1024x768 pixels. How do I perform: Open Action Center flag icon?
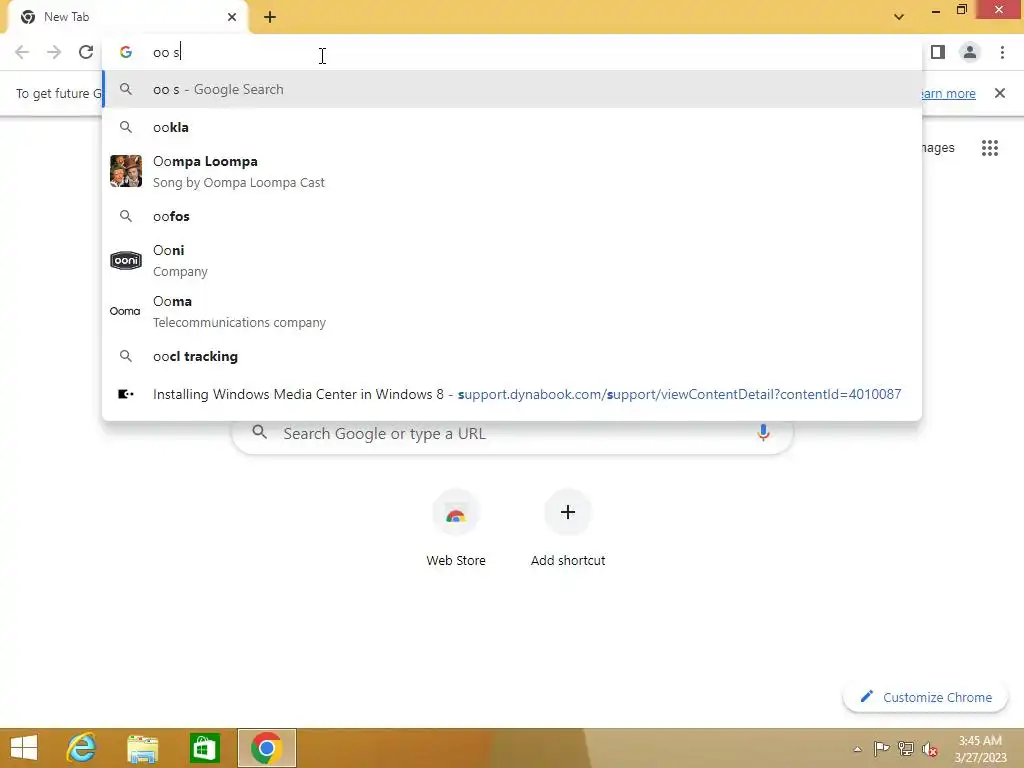881,748
